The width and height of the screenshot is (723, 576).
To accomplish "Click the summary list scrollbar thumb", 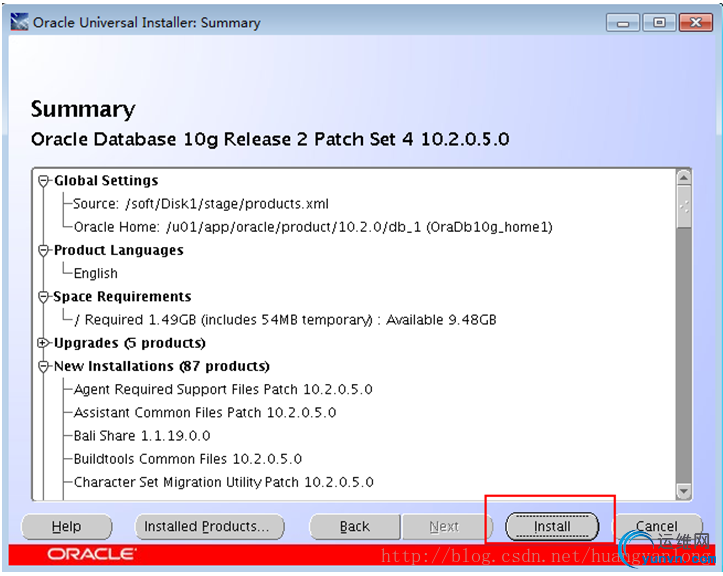I will [684, 207].
